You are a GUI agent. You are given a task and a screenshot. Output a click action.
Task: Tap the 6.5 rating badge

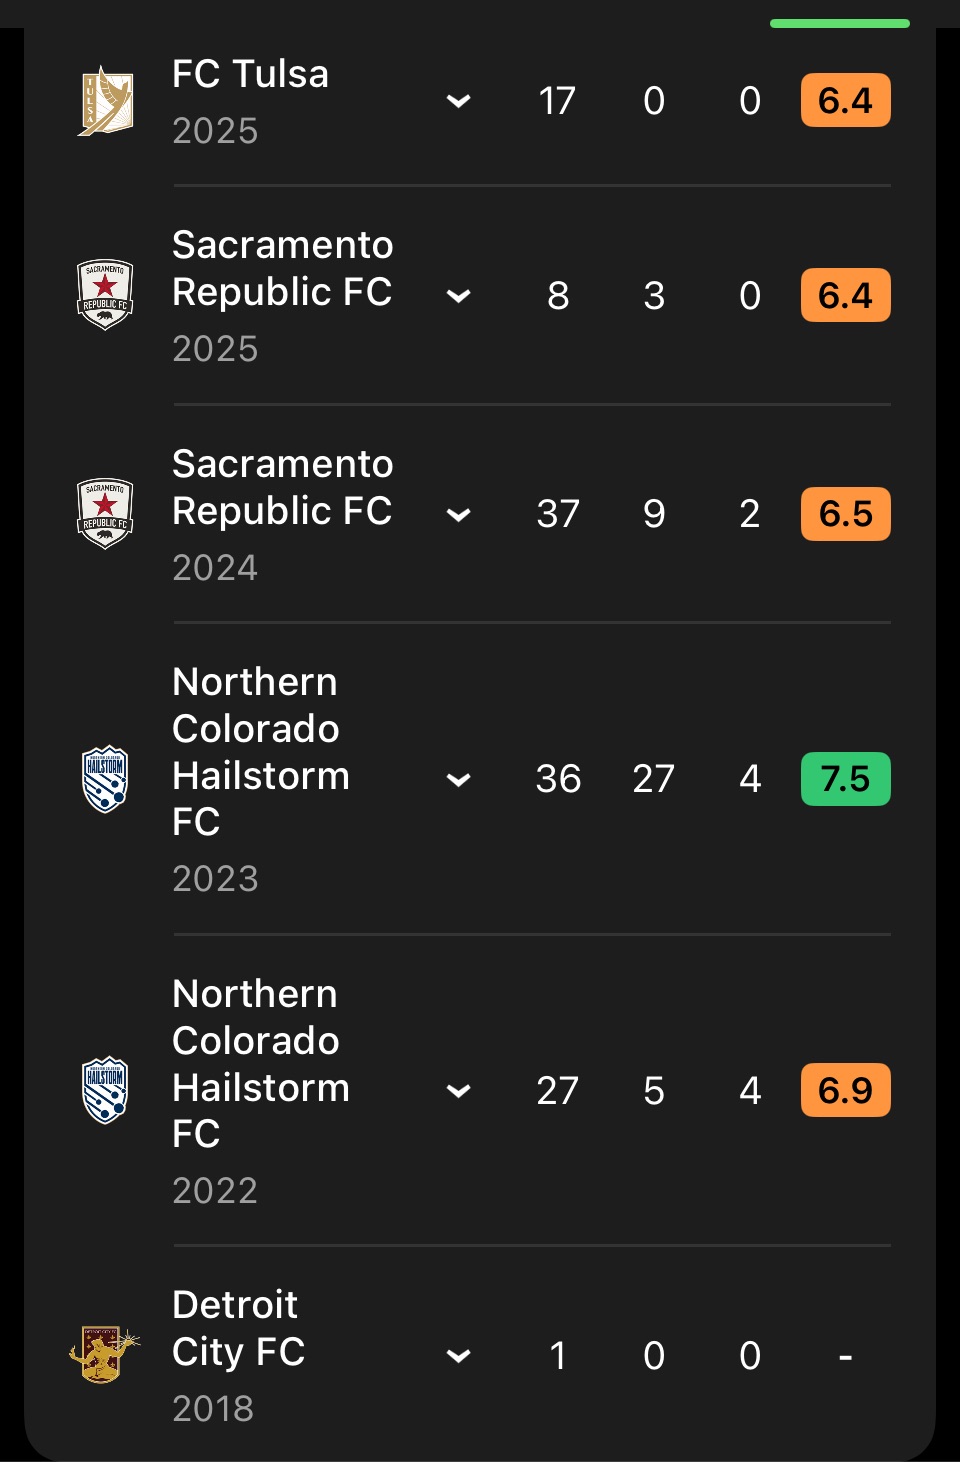(x=845, y=514)
